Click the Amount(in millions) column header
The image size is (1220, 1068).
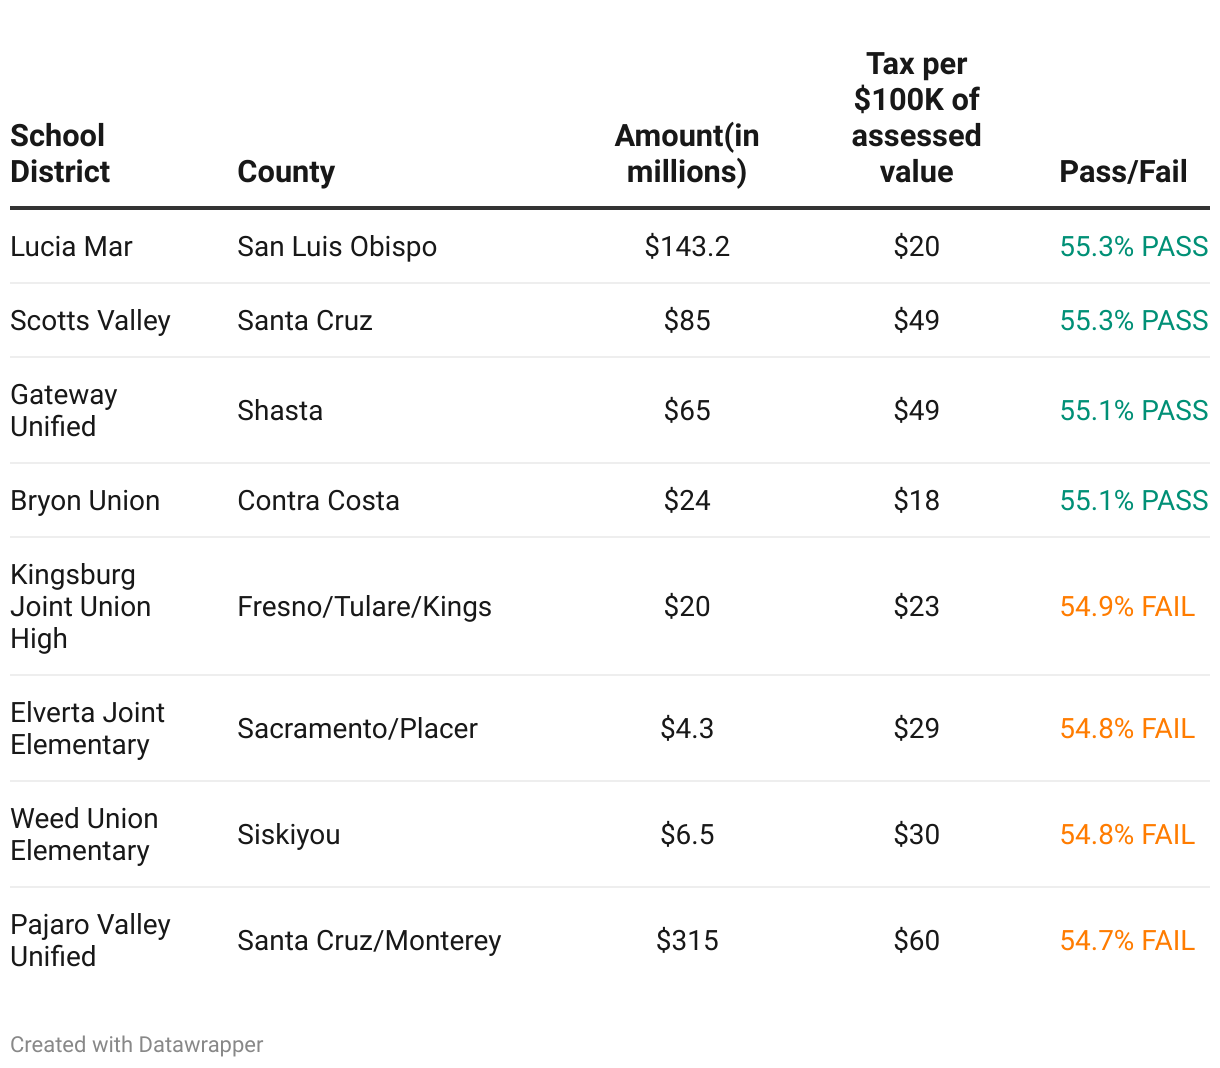pos(687,154)
